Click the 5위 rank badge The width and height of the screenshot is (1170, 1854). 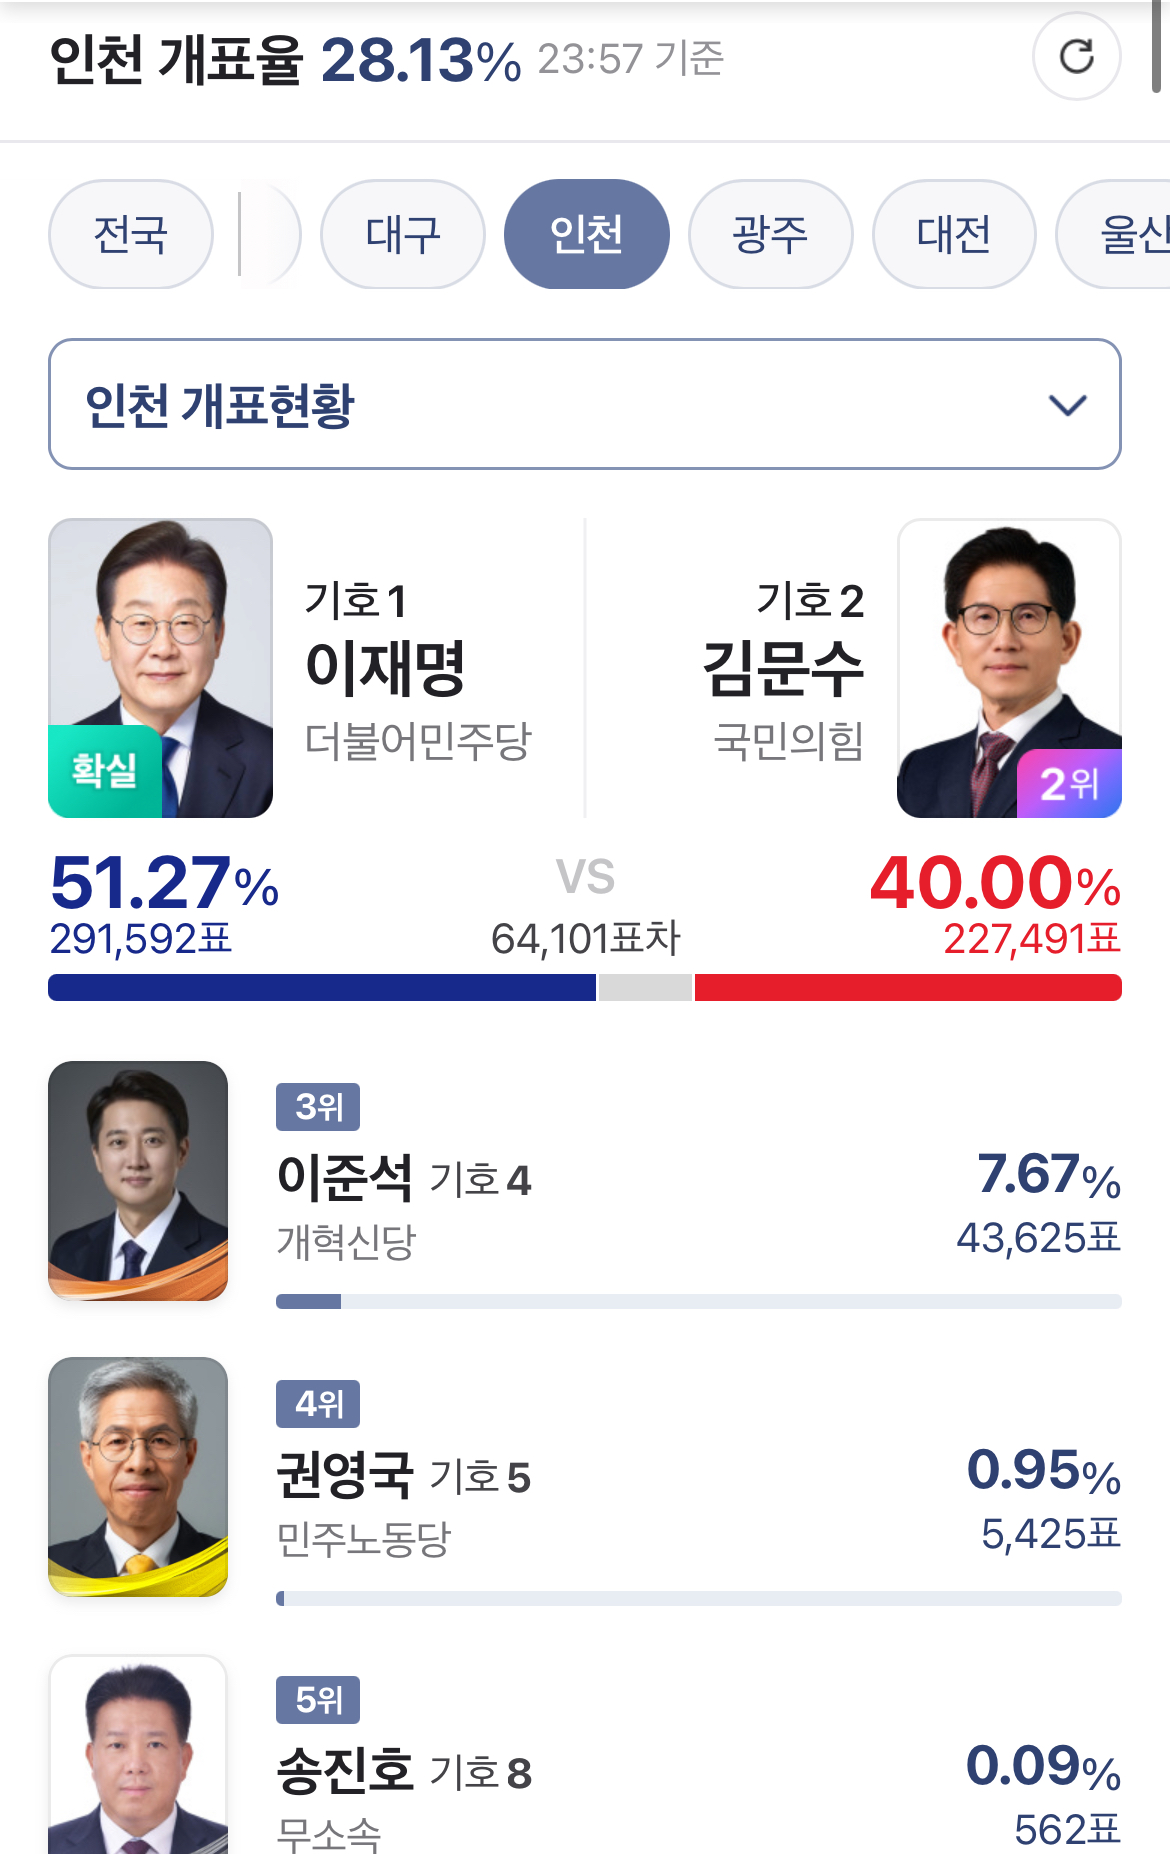point(318,1700)
